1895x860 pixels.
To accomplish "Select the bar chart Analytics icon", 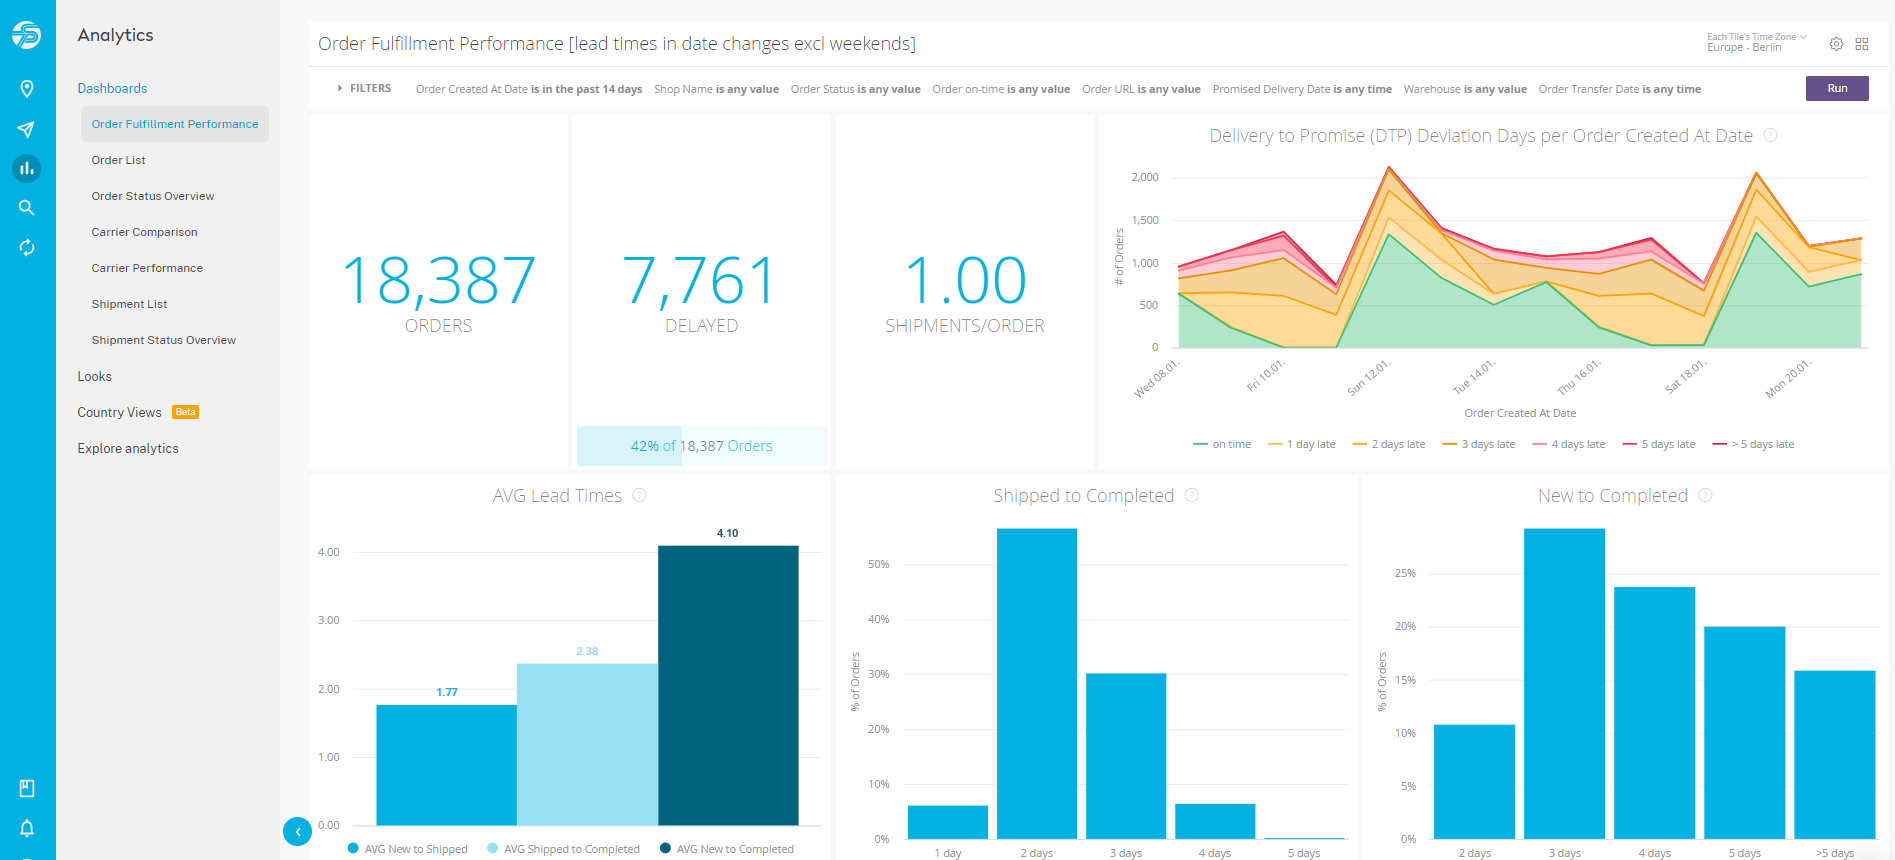I will coord(27,168).
